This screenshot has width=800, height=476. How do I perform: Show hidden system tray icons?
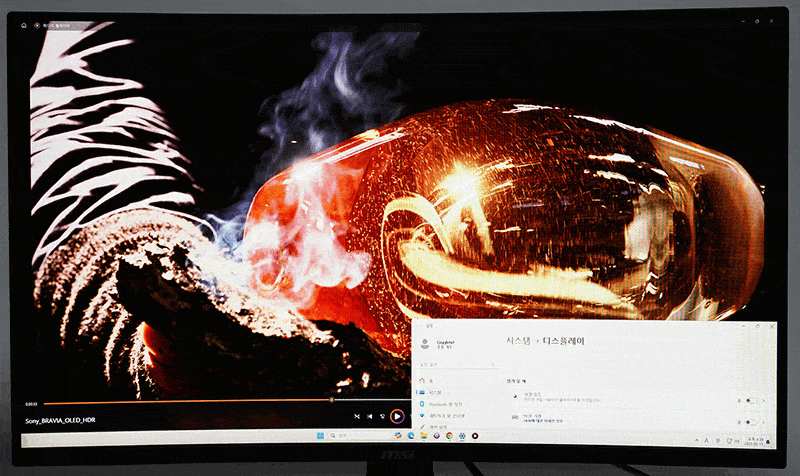[x=697, y=440]
